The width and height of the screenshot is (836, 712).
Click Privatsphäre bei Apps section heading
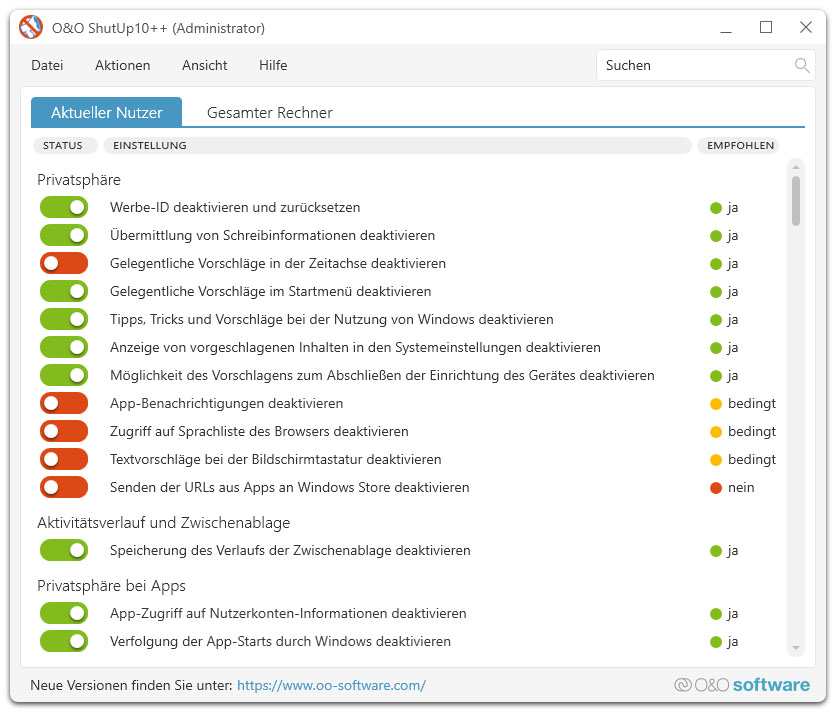coord(111,586)
